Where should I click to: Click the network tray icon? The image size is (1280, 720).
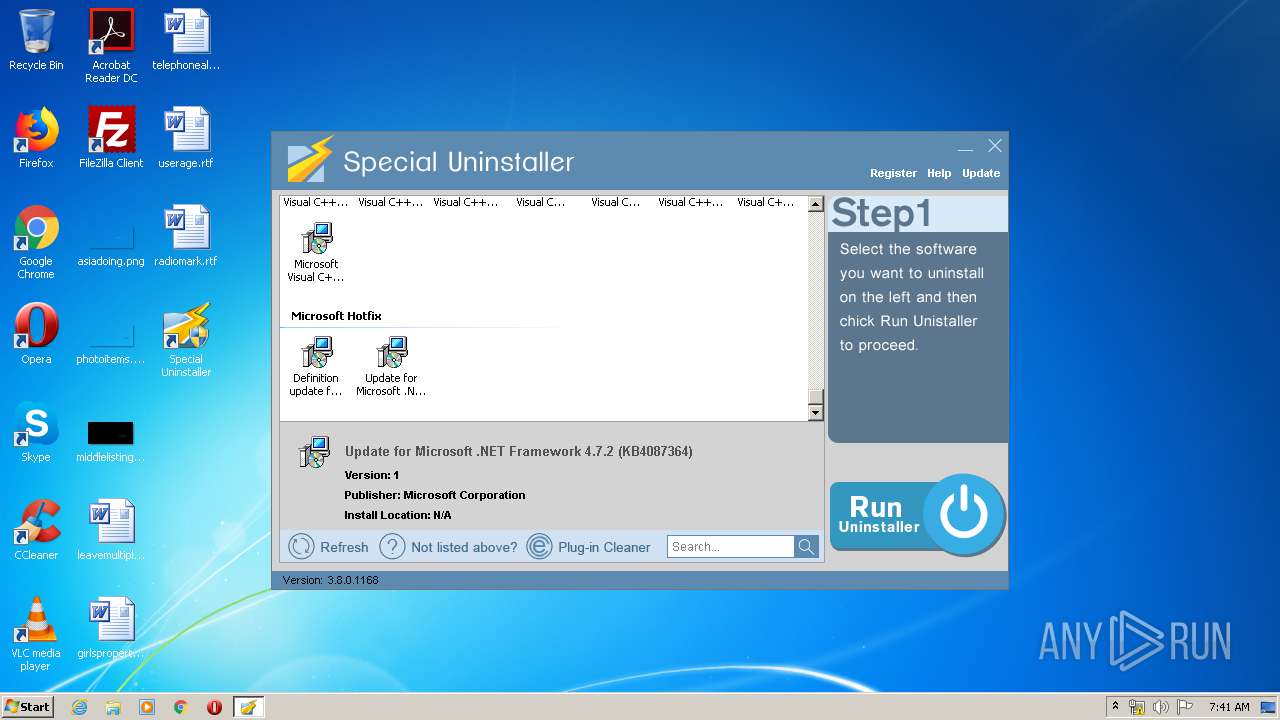pos(1137,707)
